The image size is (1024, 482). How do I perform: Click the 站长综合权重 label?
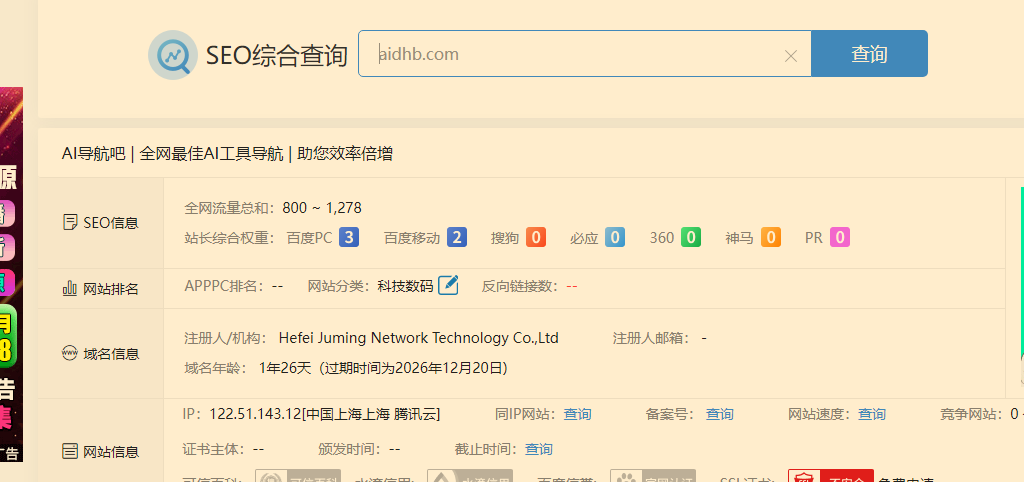[231, 238]
